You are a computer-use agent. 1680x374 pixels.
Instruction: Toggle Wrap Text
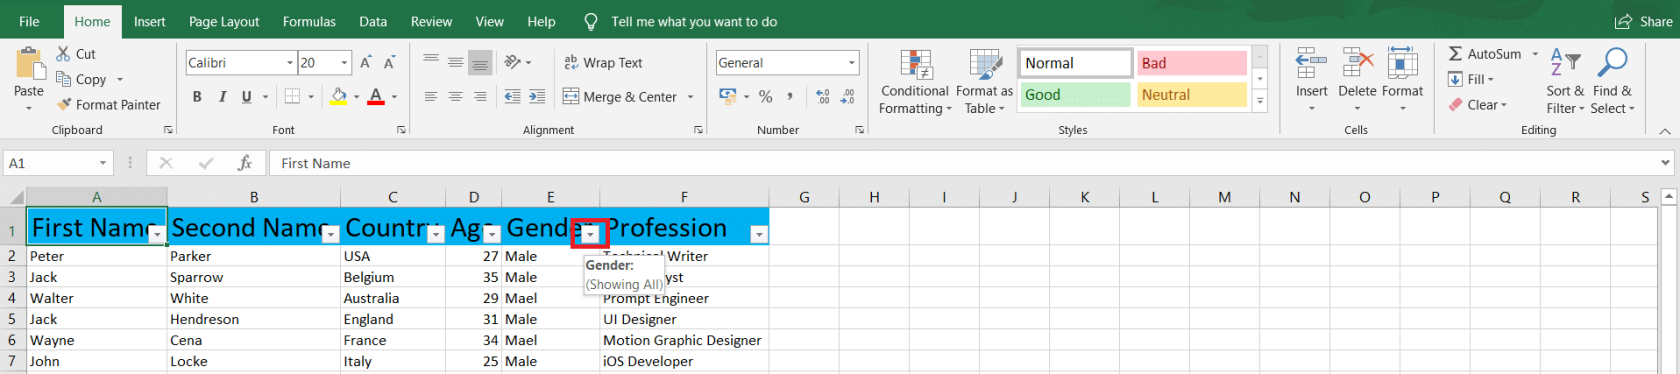[x=603, y=62]
